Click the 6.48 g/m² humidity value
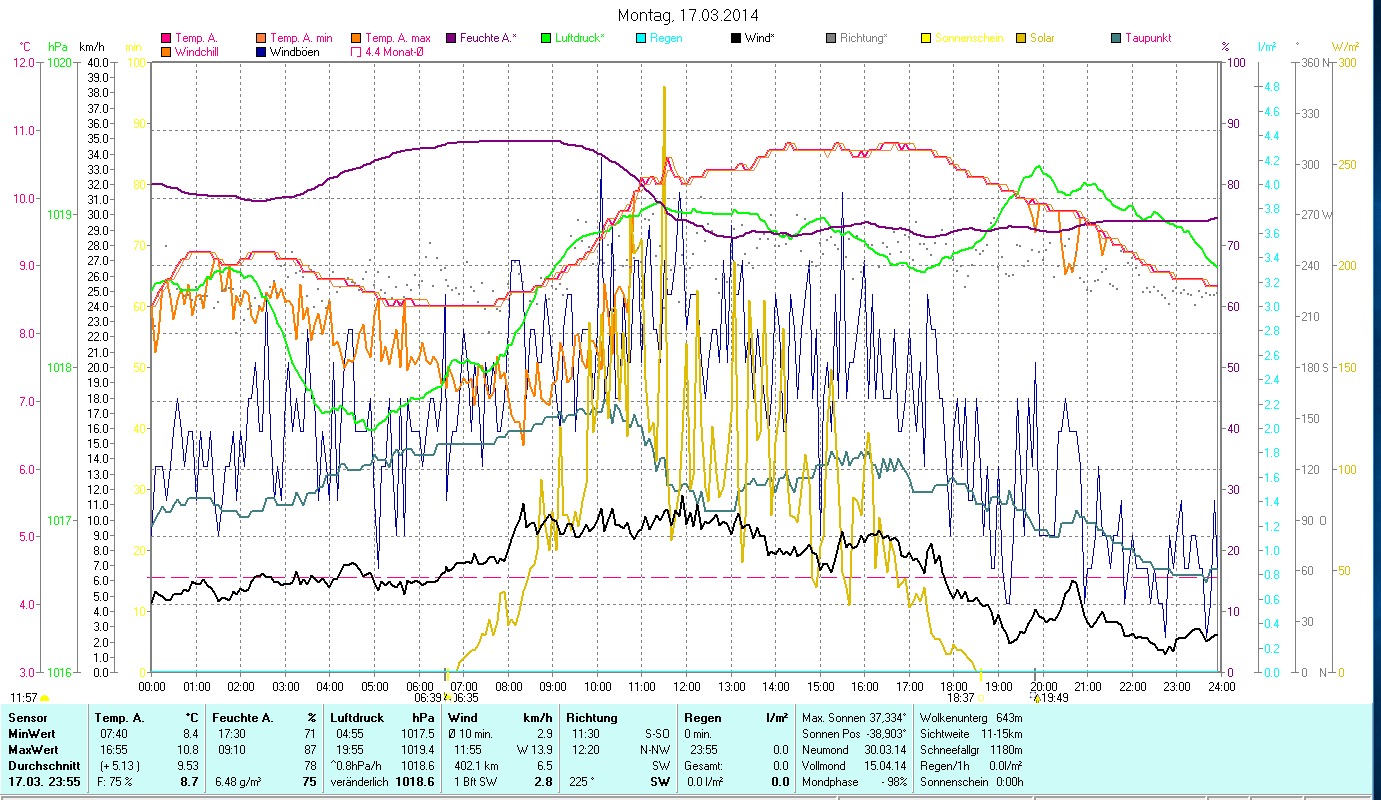 pos(237,781)
